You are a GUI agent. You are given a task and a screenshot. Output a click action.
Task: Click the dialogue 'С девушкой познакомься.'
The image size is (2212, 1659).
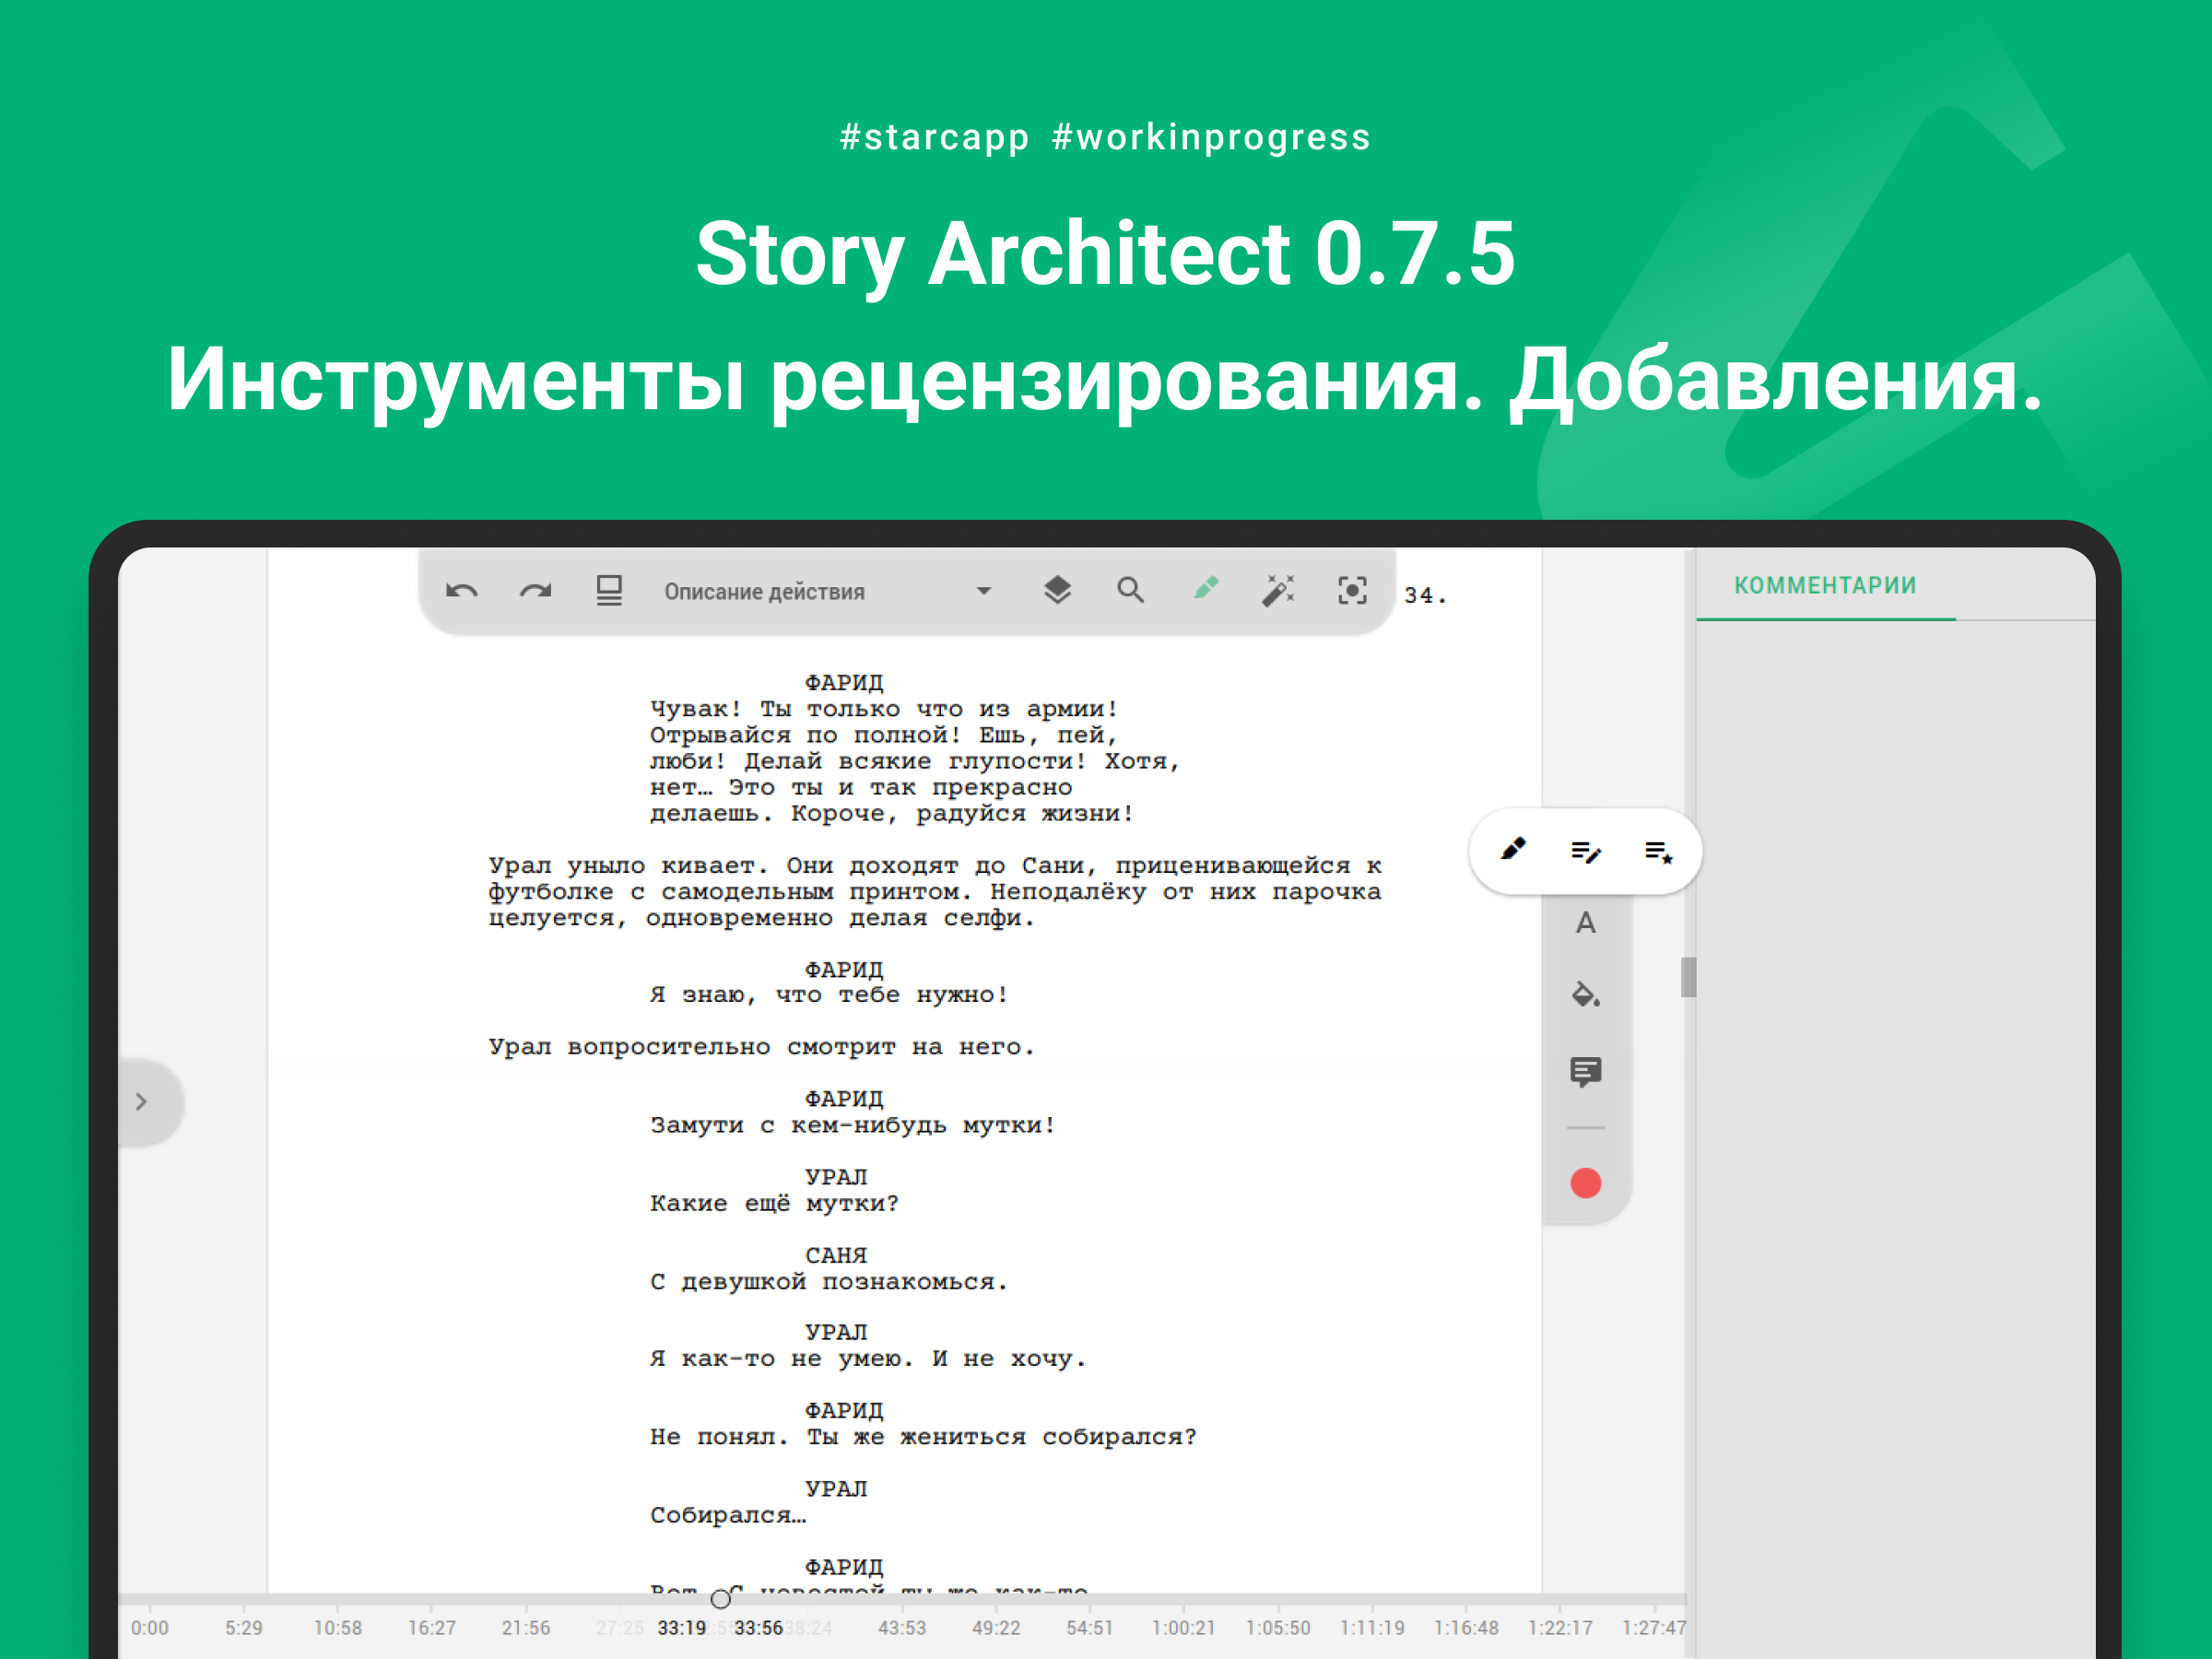coord(829,1281)
